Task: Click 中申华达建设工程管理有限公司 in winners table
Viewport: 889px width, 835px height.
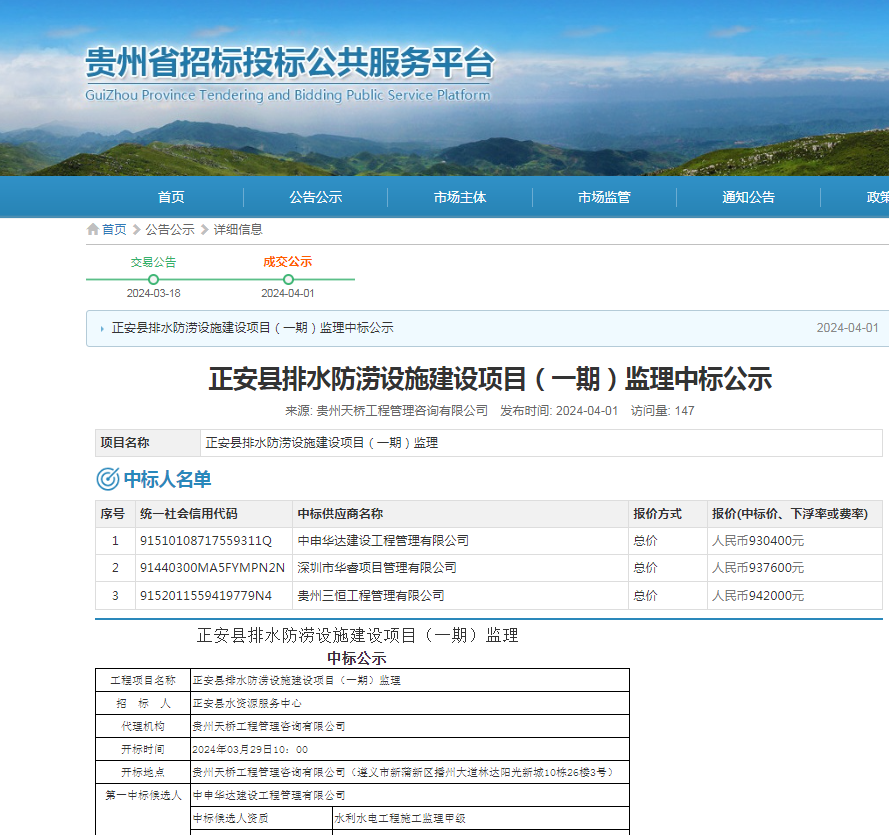Action: pyautogui.click(x=383, y=541)
